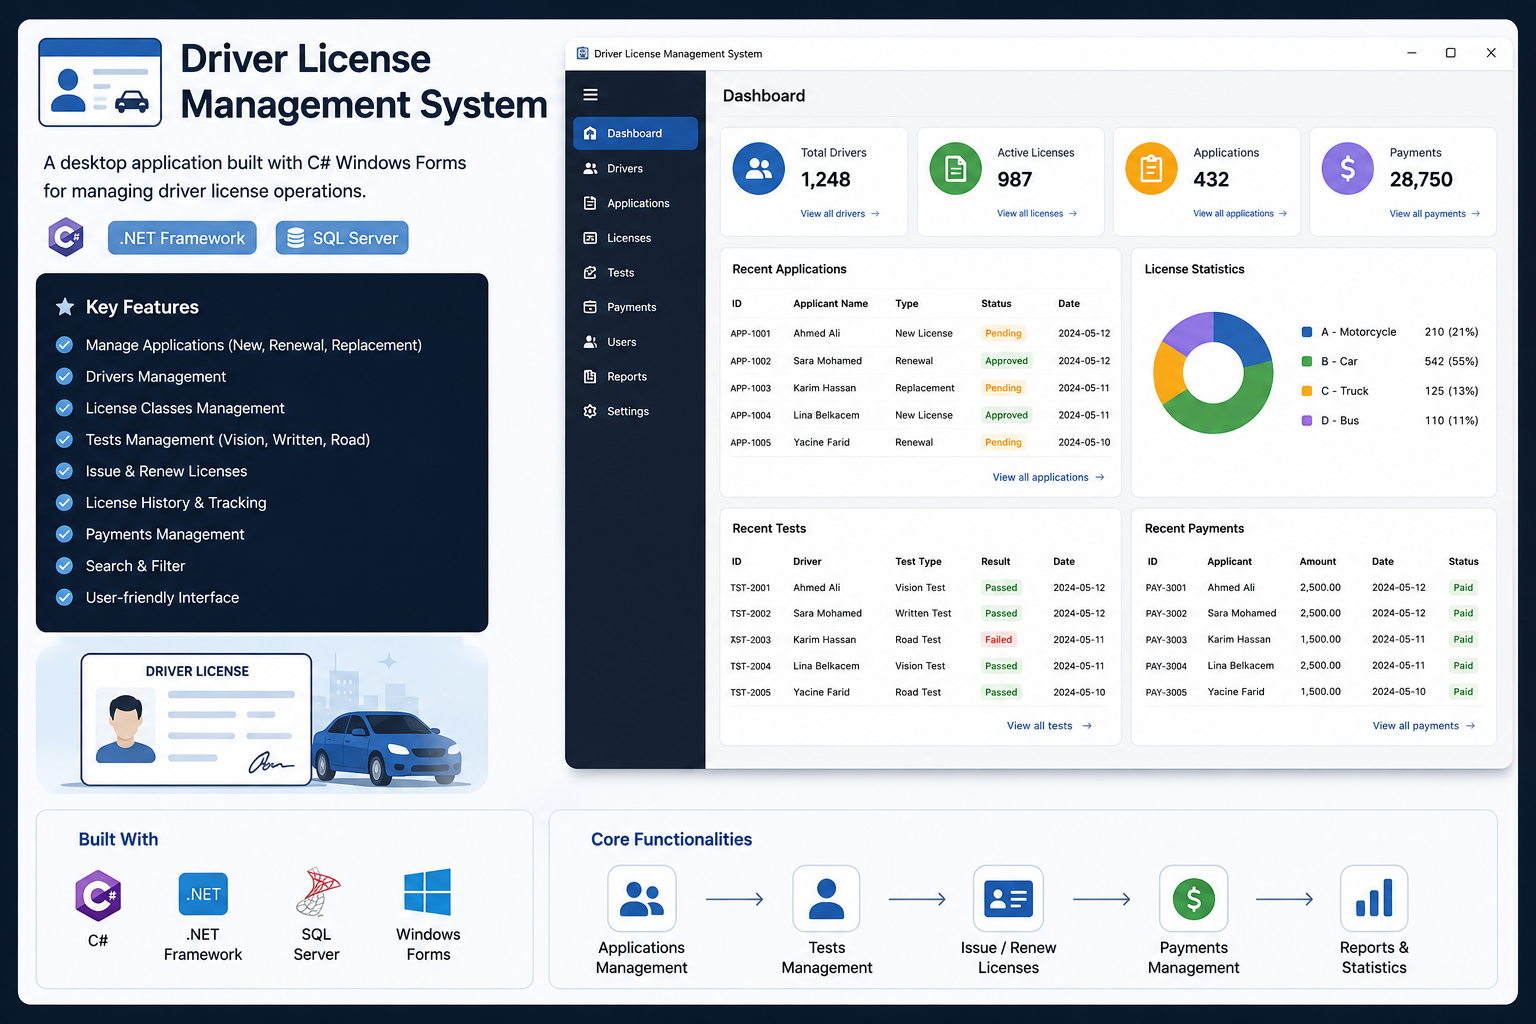The width and height of the screenshot is (1536, 1024).
Task: Click the .NET Framework badge button
Action: click(182, 238)
